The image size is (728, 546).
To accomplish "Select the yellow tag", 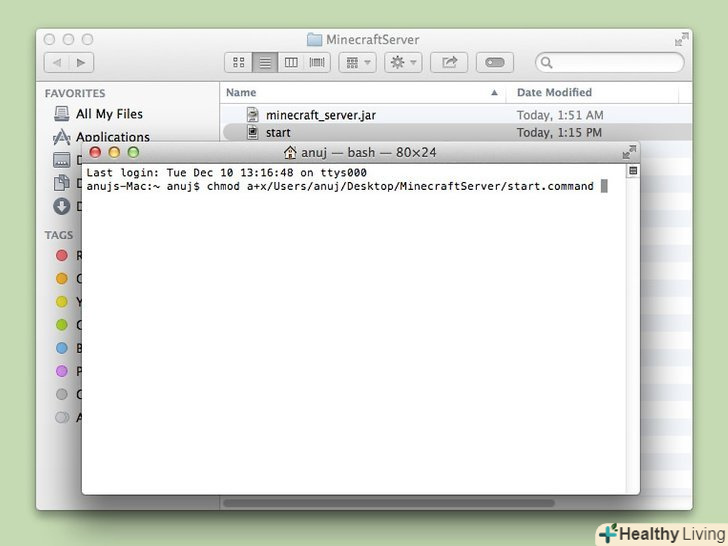I will pyautogui.click(x=62, y=302).
